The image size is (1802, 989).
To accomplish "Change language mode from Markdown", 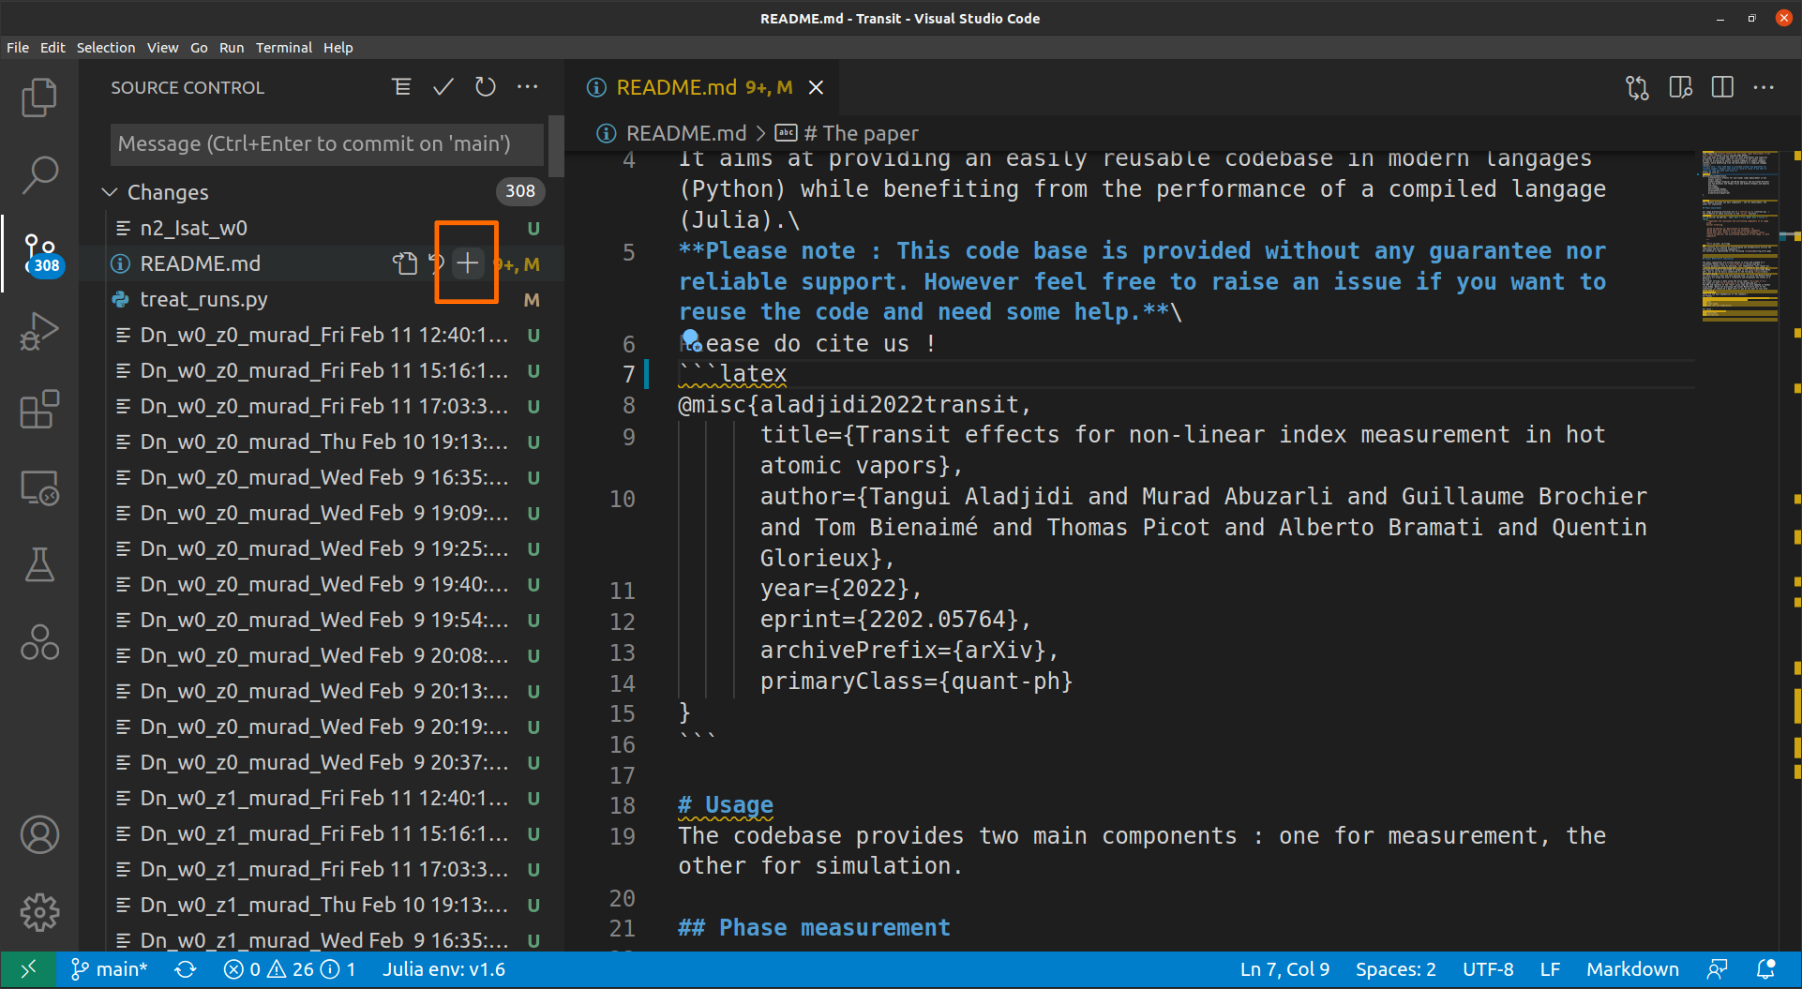I will coord(1632,969).
